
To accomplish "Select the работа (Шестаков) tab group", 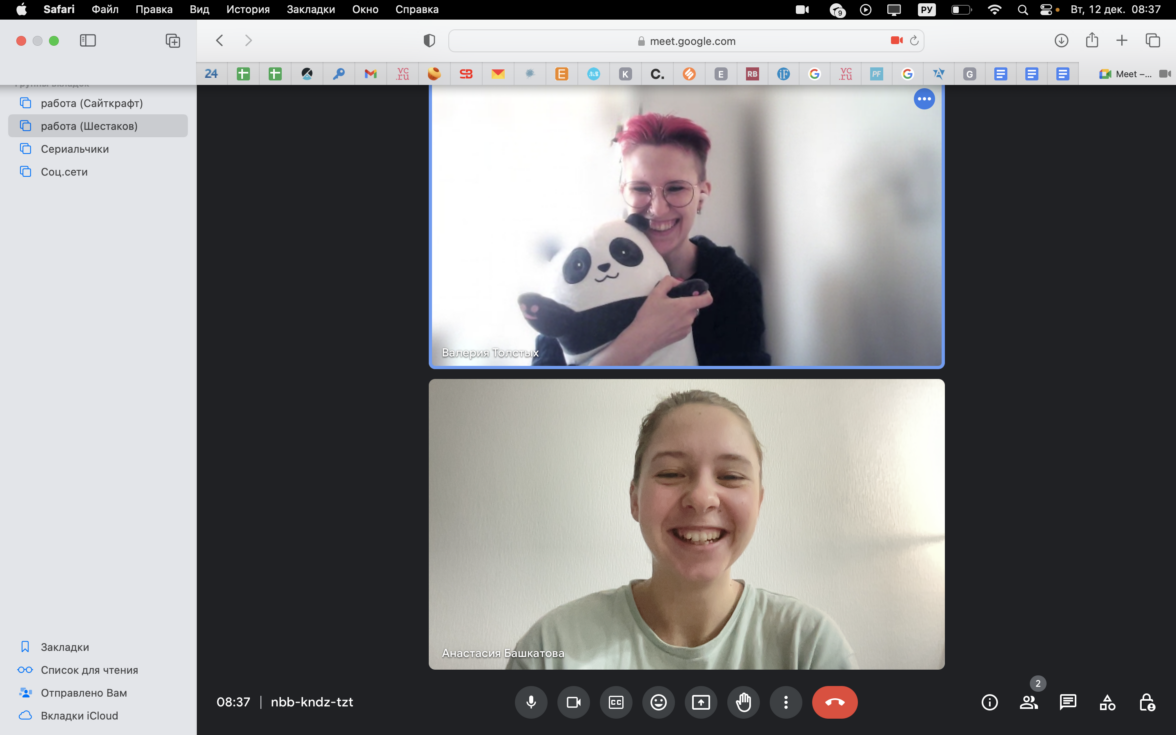I will 98,126.
